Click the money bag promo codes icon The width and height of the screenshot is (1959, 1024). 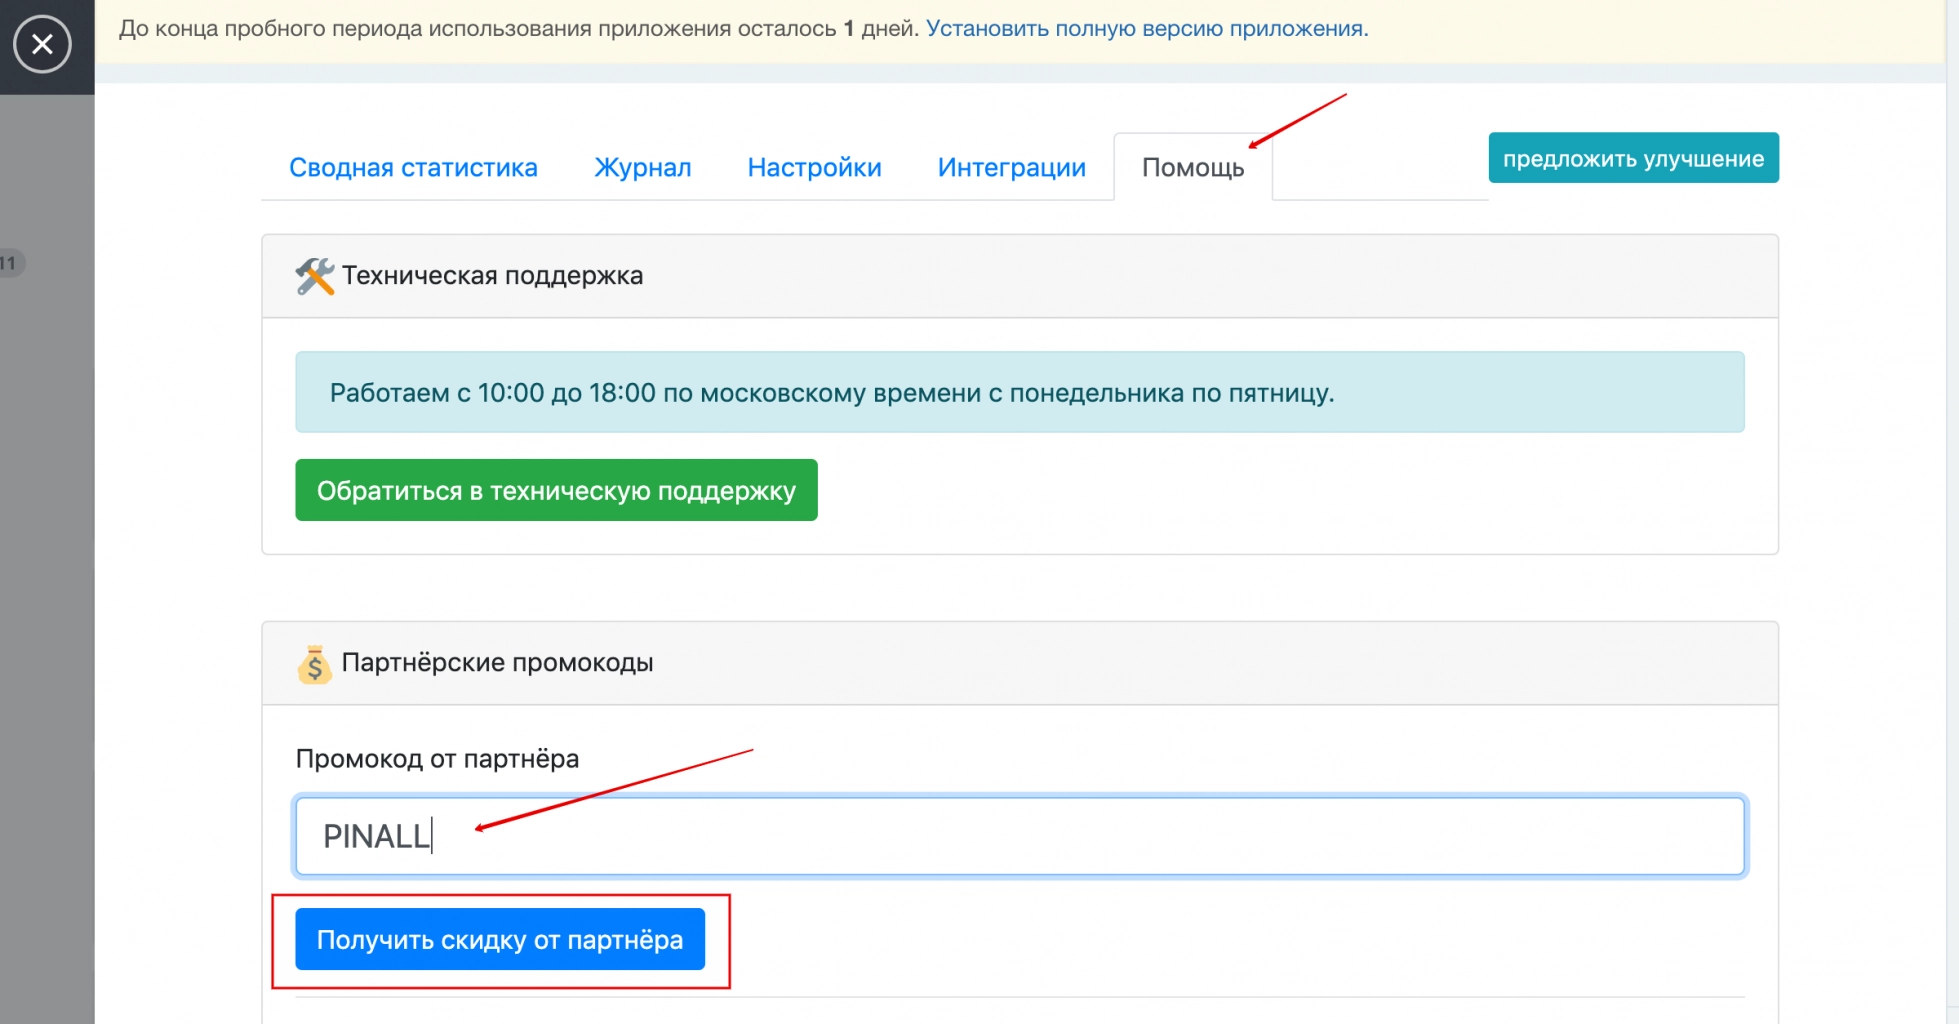pos(313,663)
